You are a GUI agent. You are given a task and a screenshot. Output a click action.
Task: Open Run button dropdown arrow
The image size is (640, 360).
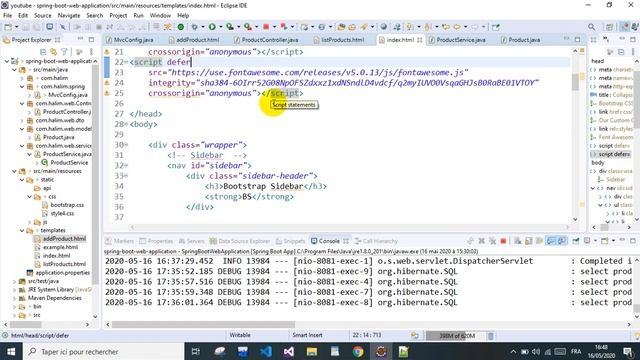pos(220,27)
